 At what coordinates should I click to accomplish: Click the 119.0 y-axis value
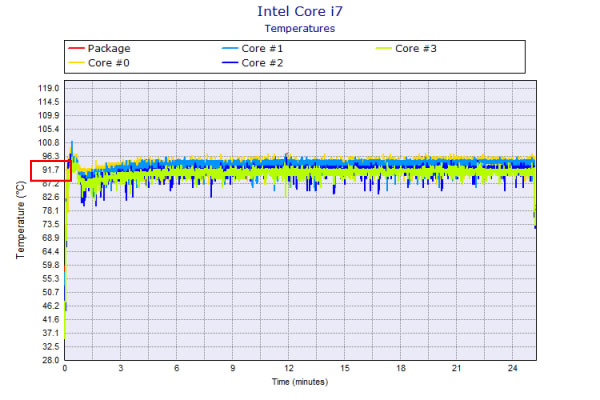click(x=49, y=88)
